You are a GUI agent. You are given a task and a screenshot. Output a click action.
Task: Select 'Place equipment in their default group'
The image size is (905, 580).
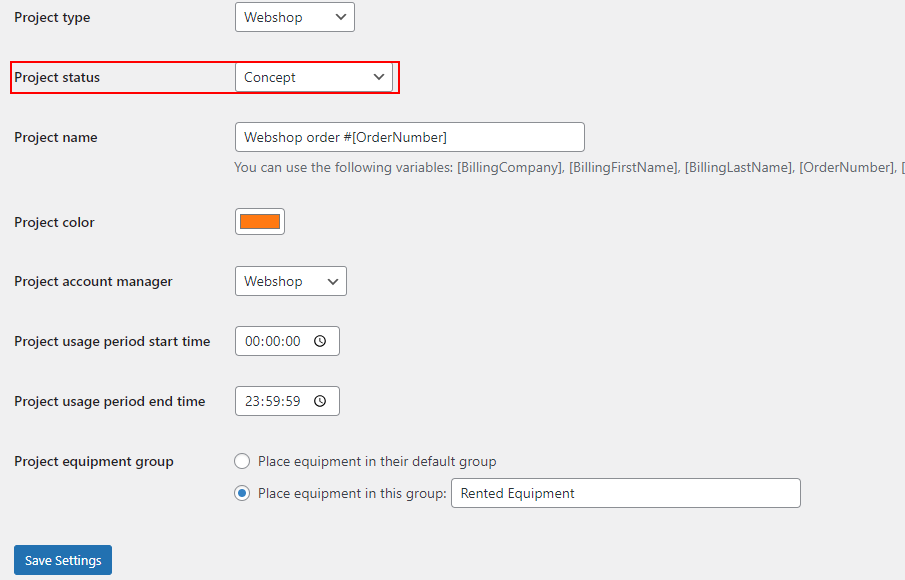(x=242, y=461)
